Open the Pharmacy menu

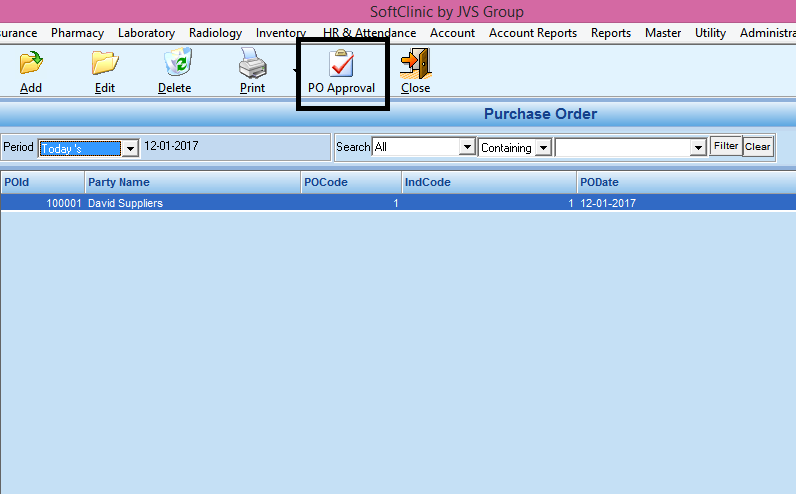pos(77,33)
